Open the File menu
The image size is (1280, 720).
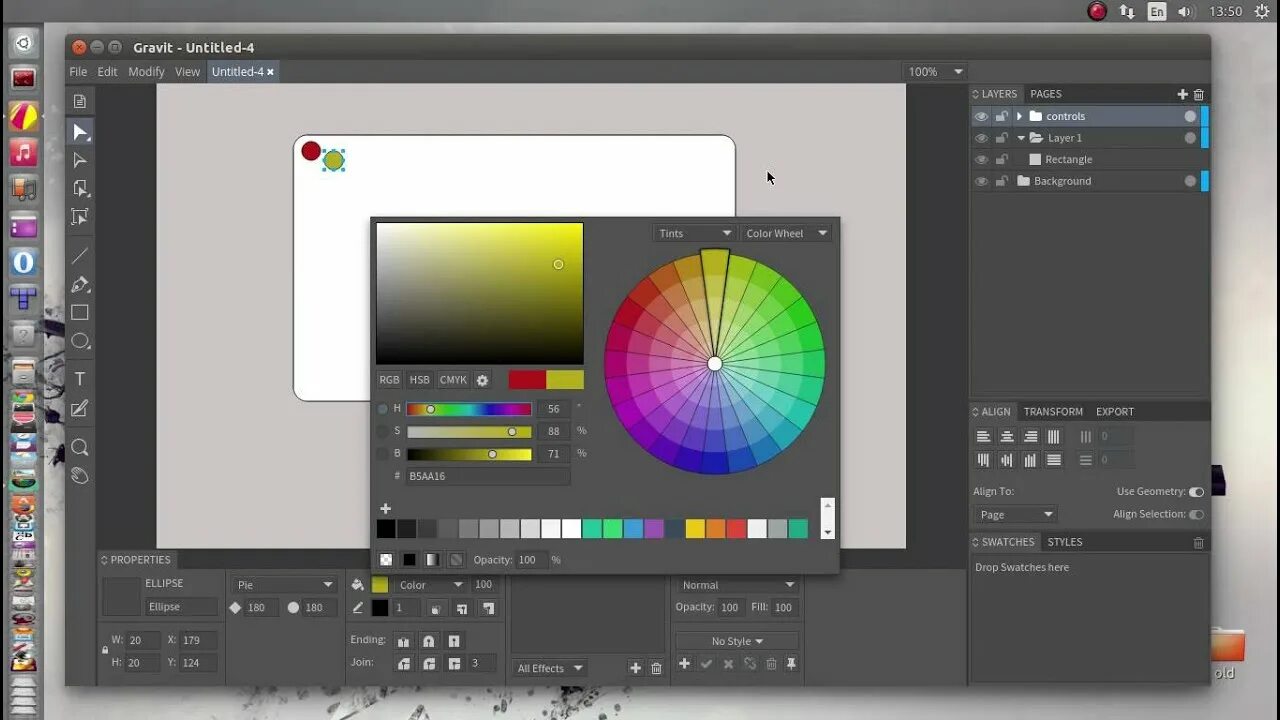[x=78, y=72]
